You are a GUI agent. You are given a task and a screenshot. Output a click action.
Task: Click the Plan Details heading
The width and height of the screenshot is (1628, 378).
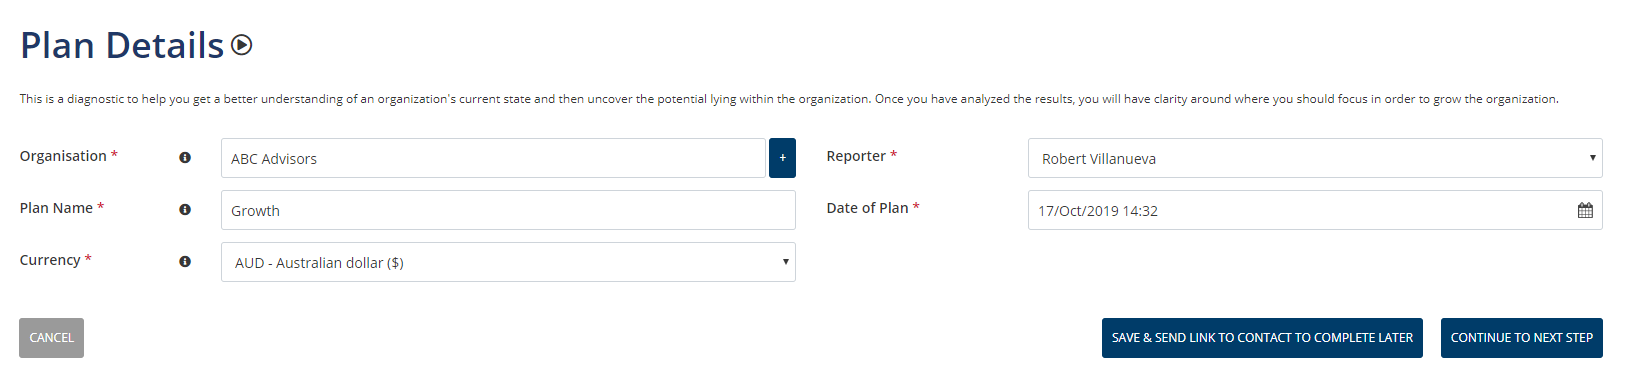pyautogui.click(x=122, y=46)
